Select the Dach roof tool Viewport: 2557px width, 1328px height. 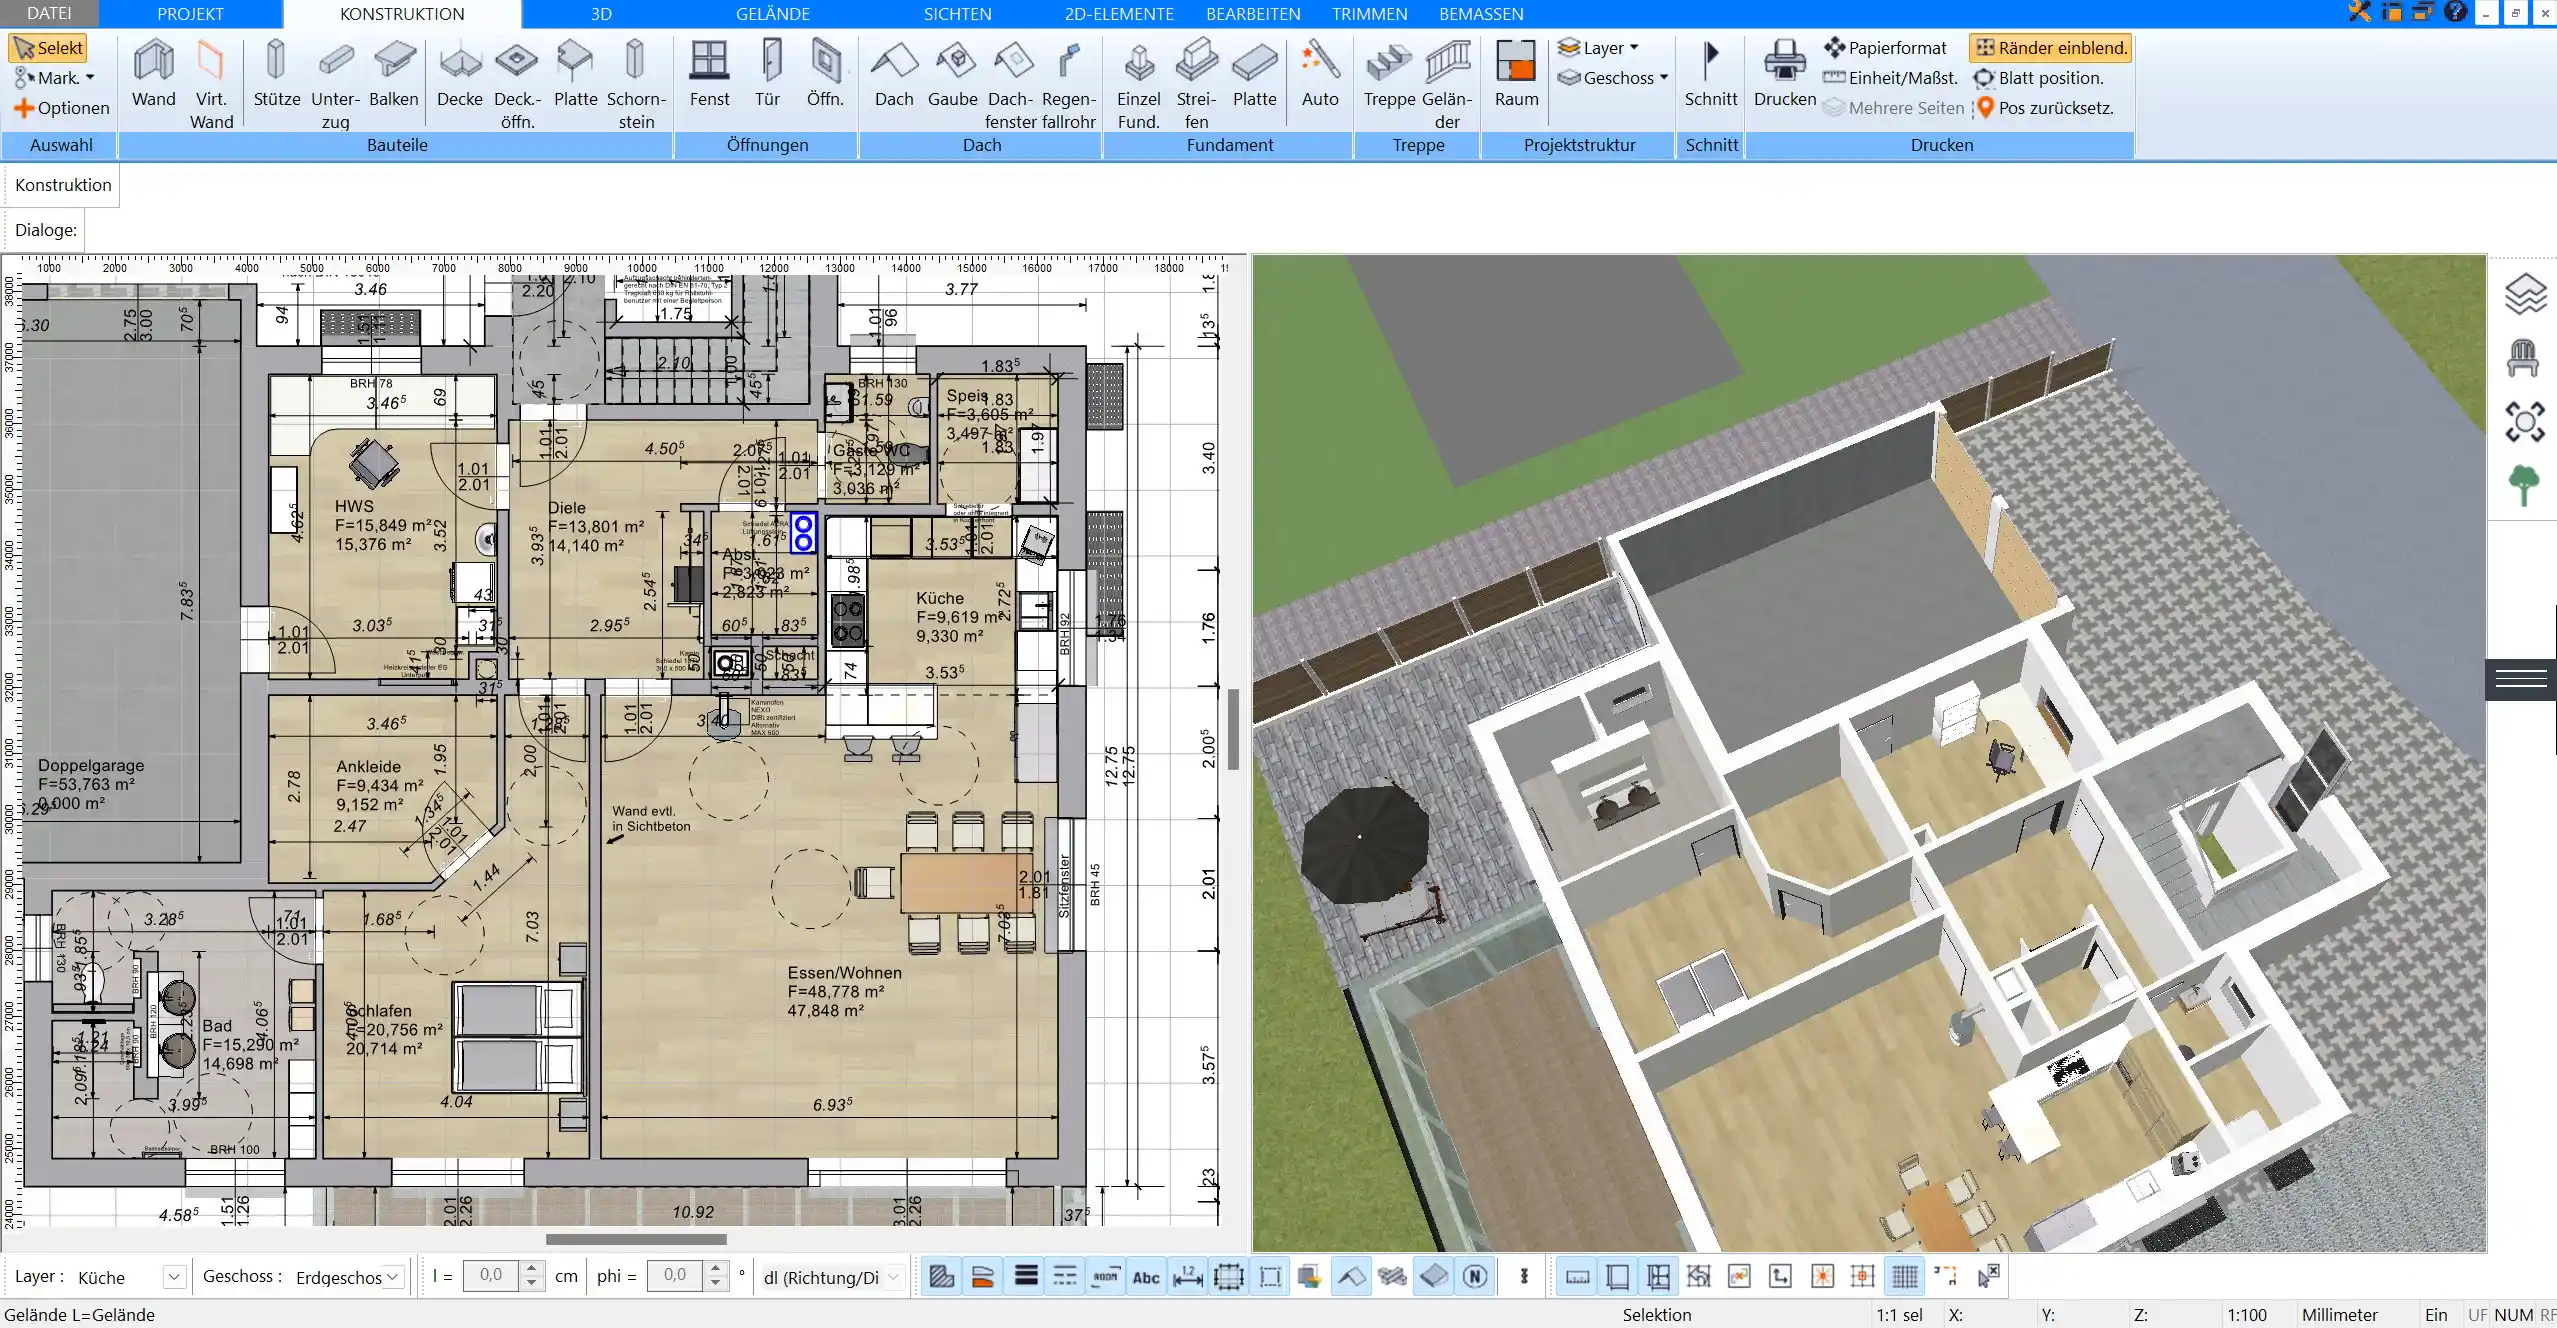tap(894, 74)
